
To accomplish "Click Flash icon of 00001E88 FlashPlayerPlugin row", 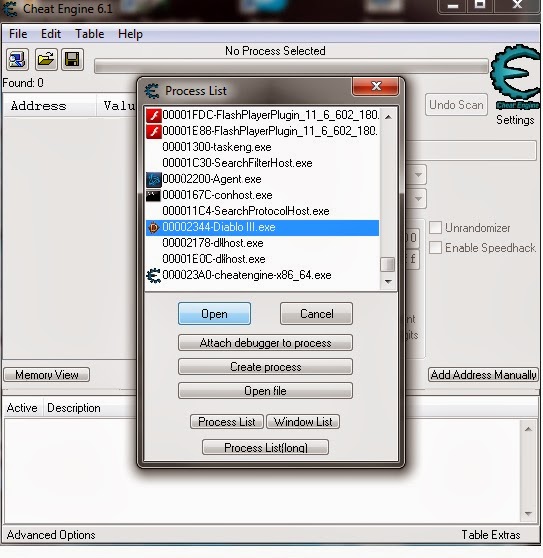I will pyautogui.click(x=154, y=131).
